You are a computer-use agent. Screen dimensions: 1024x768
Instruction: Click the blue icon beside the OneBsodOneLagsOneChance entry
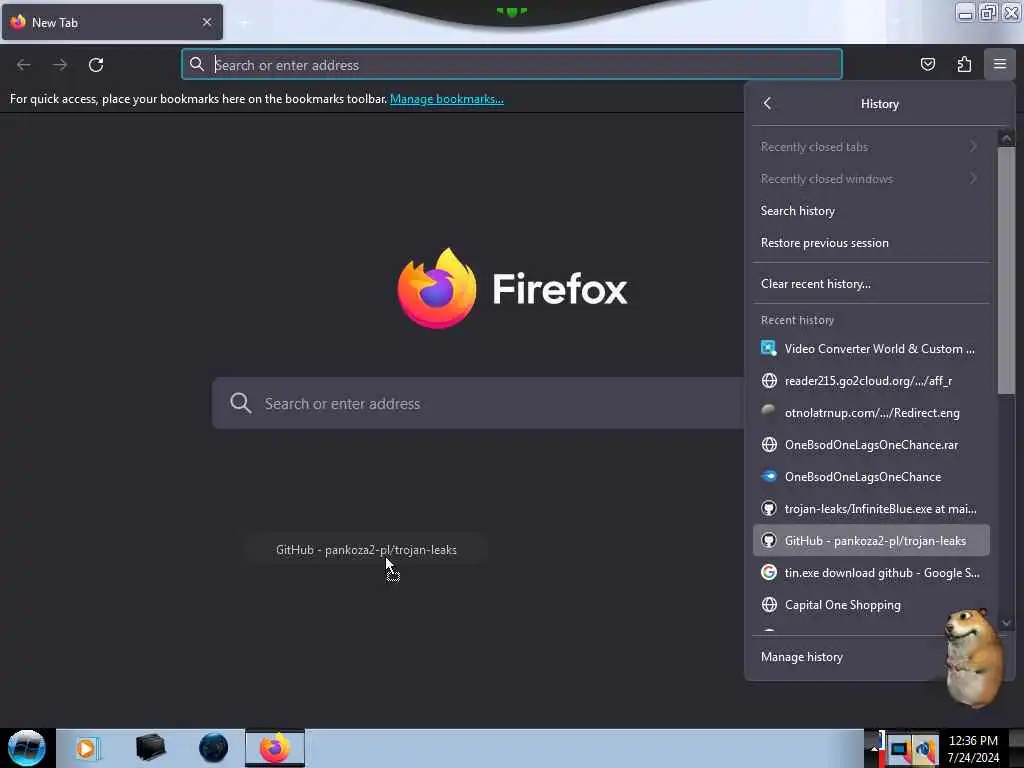[x=769, y=476]
